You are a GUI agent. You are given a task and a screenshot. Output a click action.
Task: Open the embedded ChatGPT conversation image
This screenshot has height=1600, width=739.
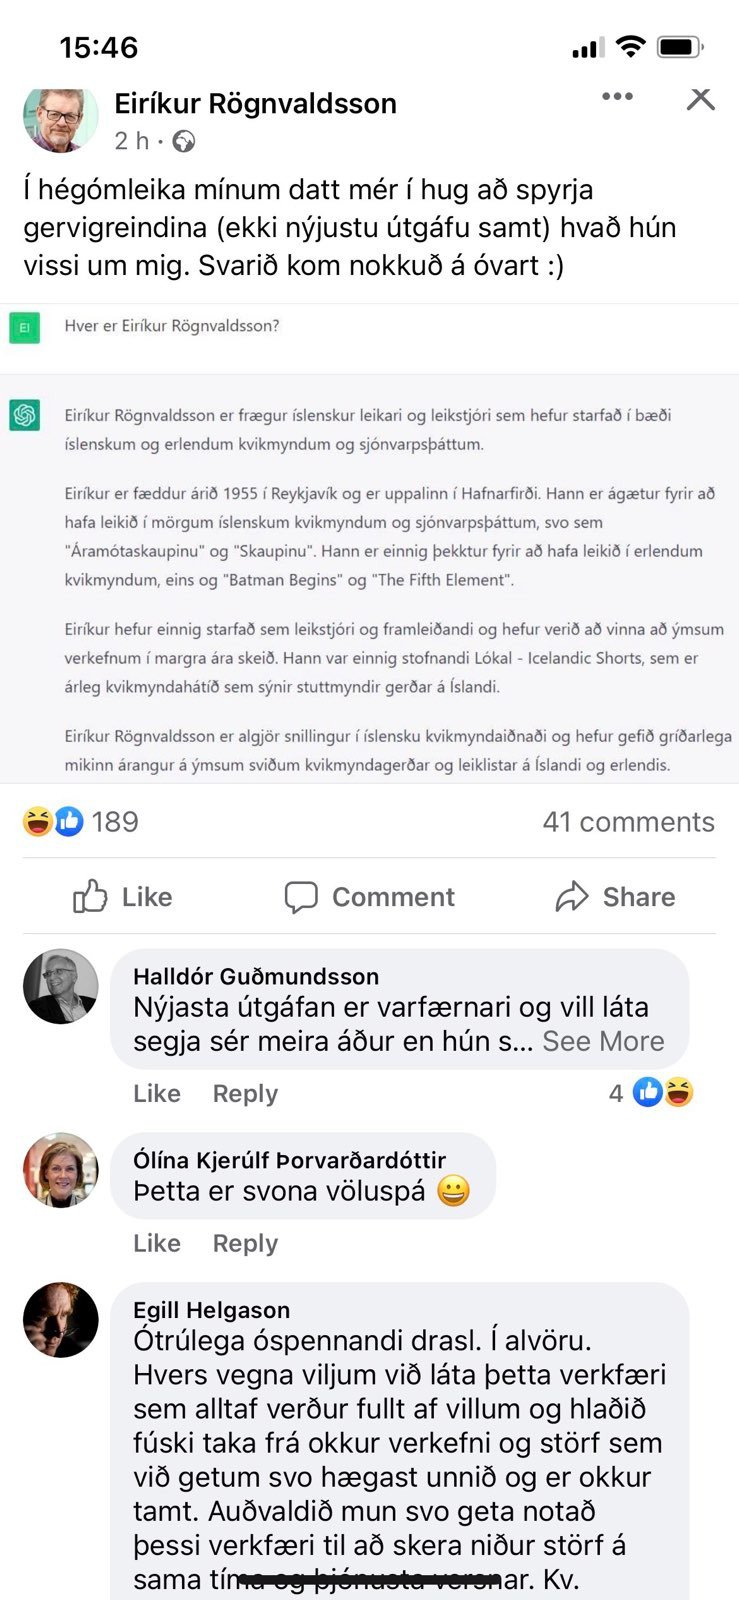tap(370, 543)
